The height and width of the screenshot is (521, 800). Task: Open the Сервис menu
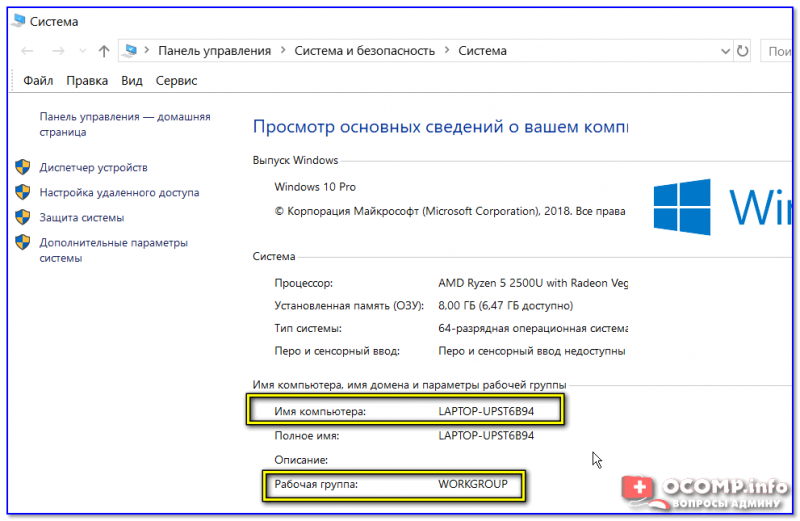[177, 81]
